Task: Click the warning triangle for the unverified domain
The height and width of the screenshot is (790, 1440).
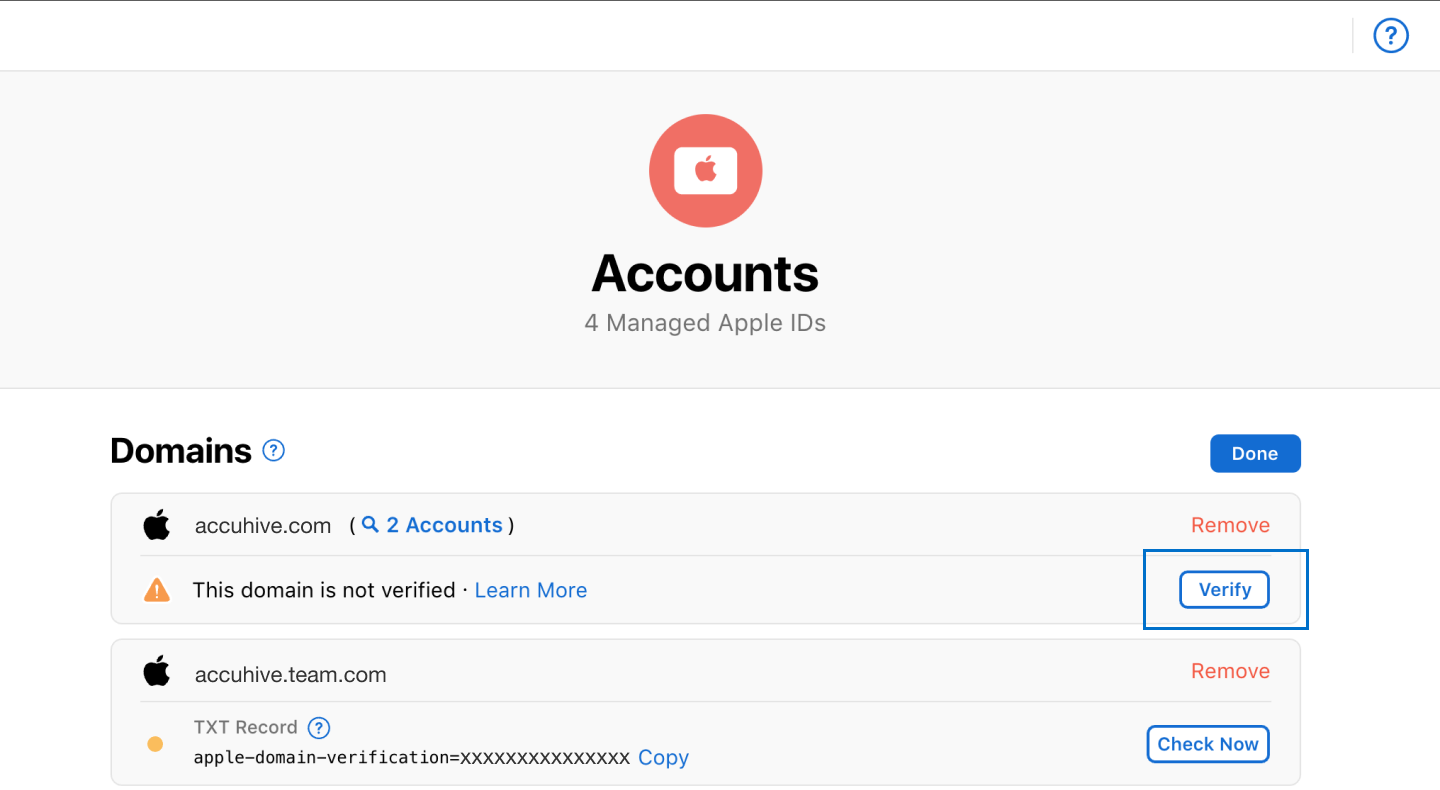Action: tap(156, 590)
